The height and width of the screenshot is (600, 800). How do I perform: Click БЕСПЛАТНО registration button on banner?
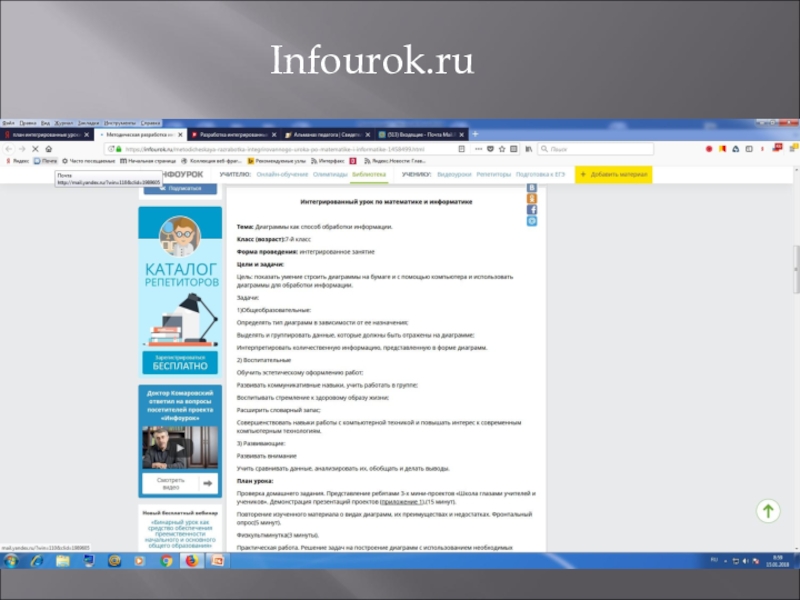[180, 363]
